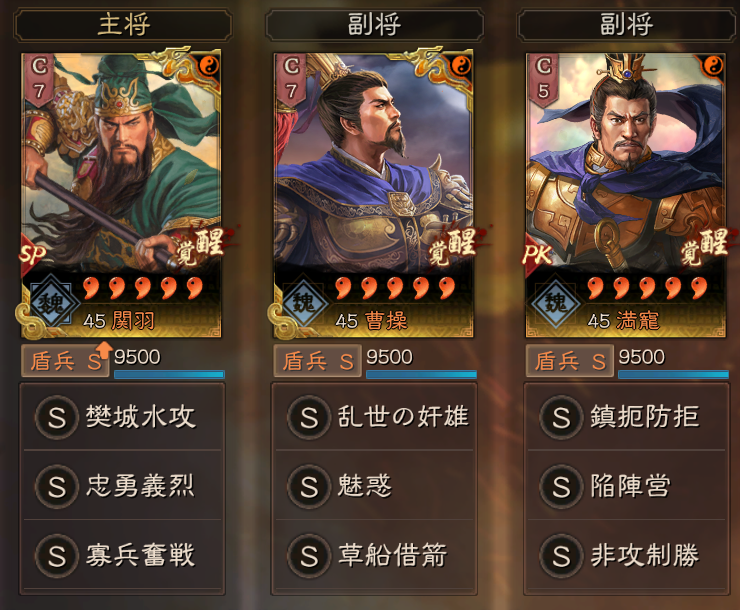Click the 主将 header tab
The height and width of the screenshot is (610, 740).
[x=123, y=25]
